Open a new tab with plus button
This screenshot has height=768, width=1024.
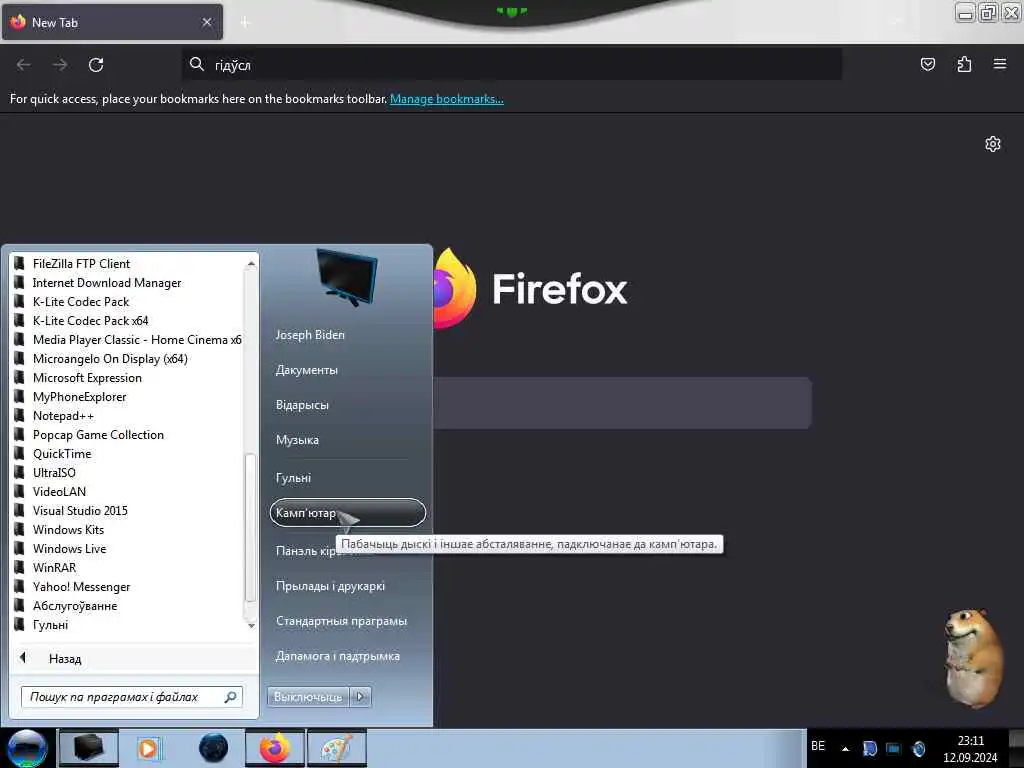coord(245,23)
